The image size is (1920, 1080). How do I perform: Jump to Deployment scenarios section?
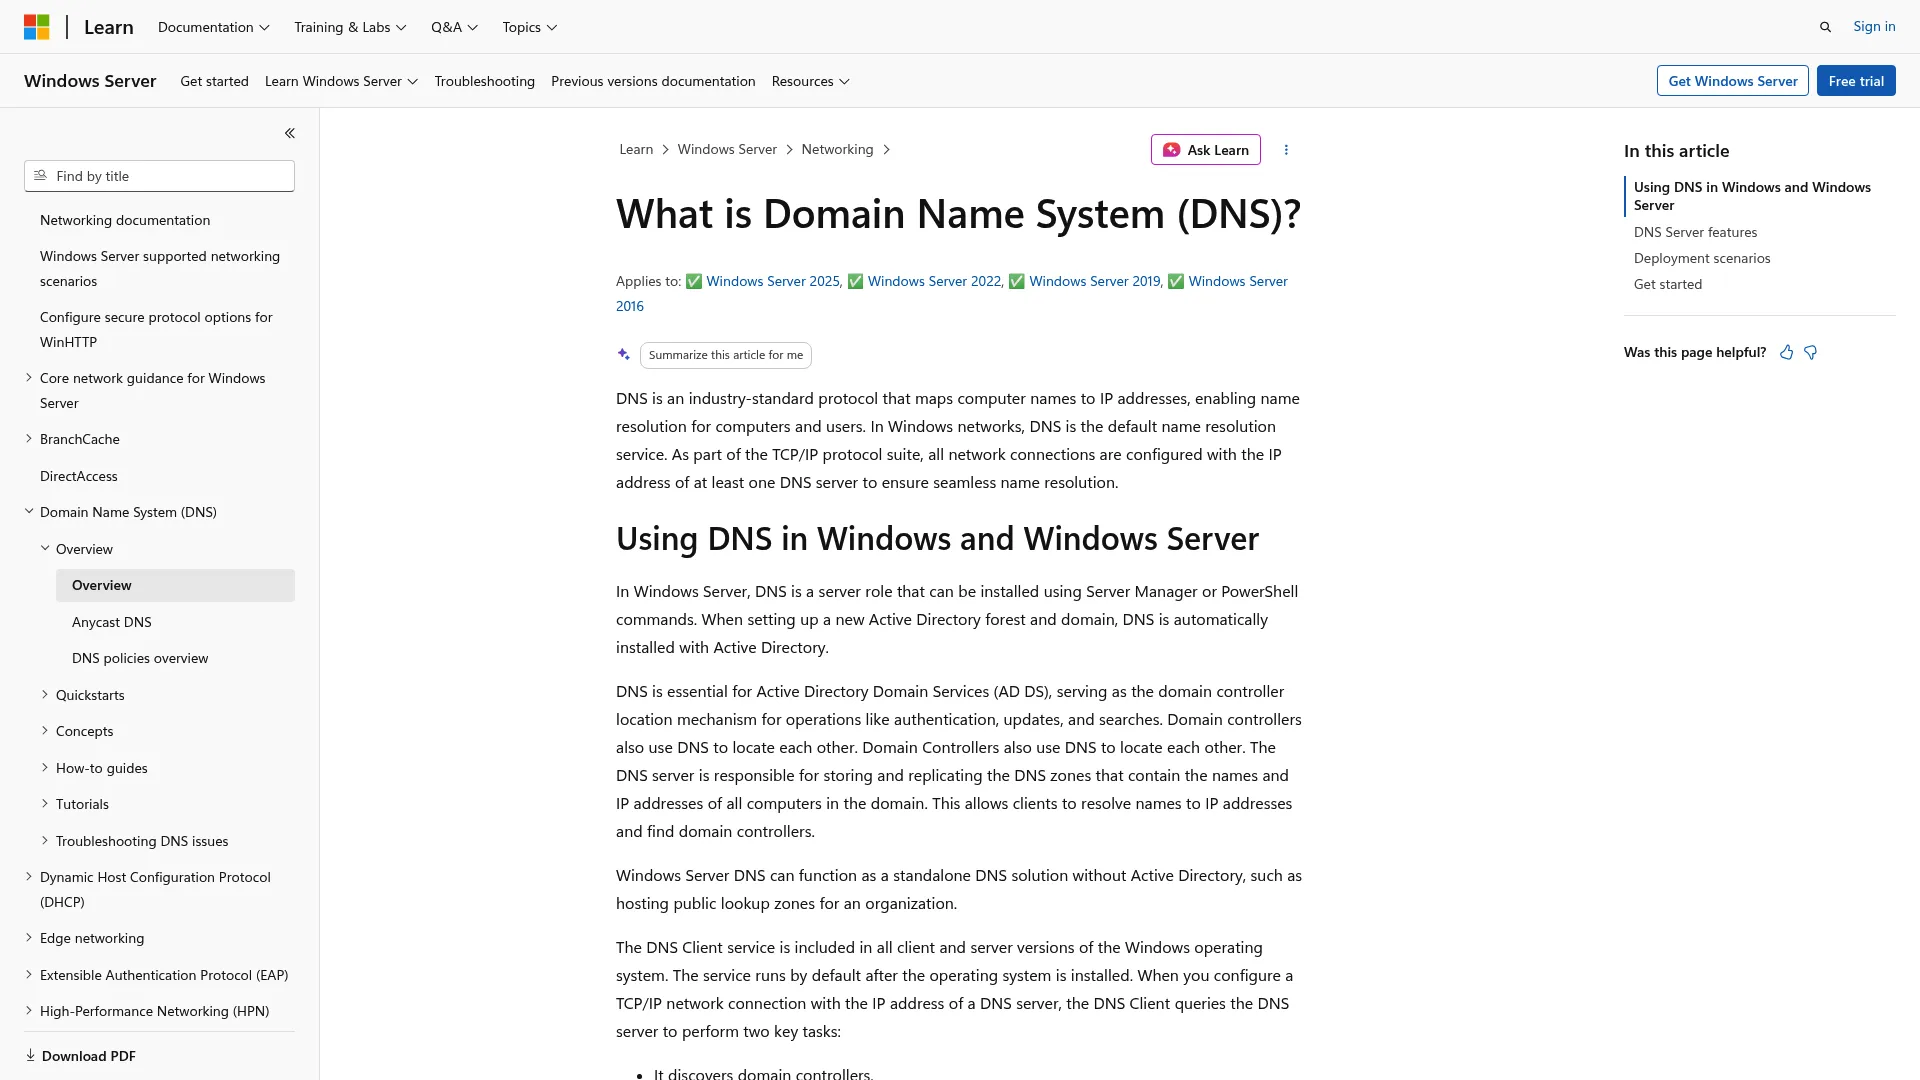tap(1702, 258)
